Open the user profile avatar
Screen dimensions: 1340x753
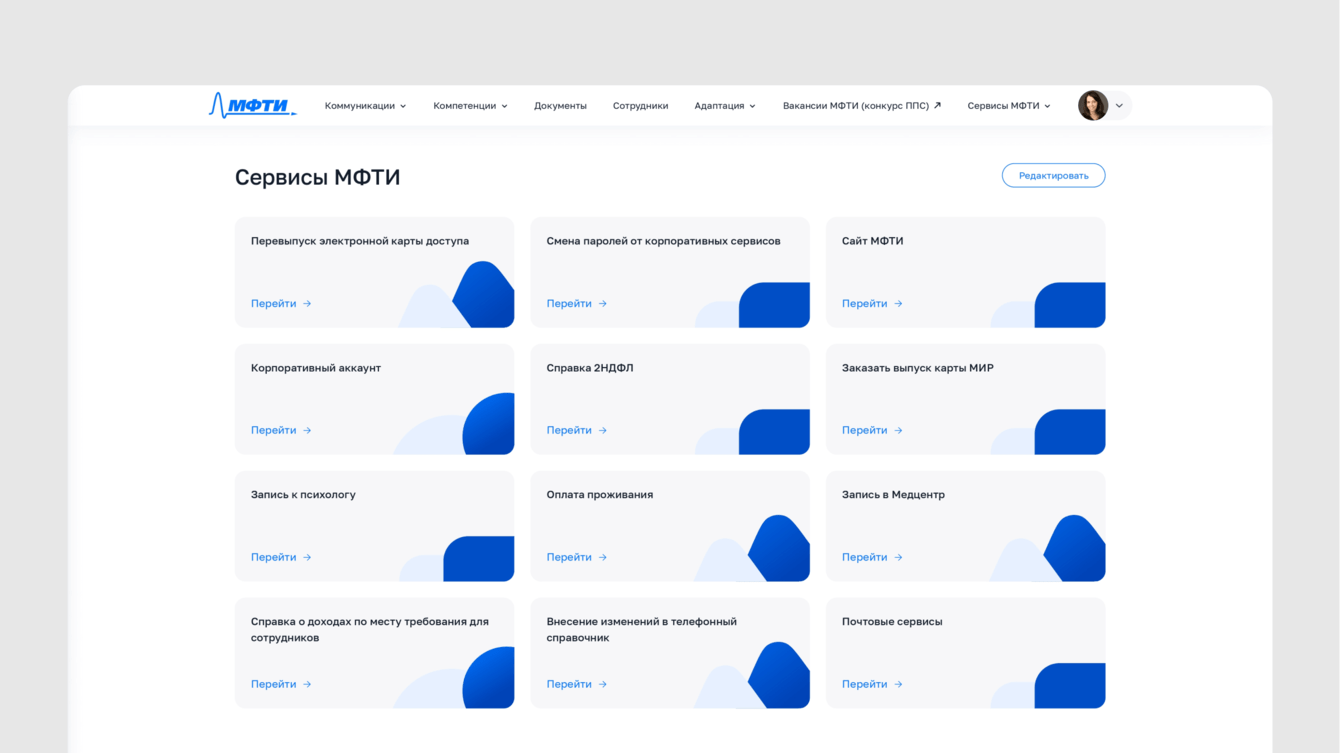point(1093,105)
